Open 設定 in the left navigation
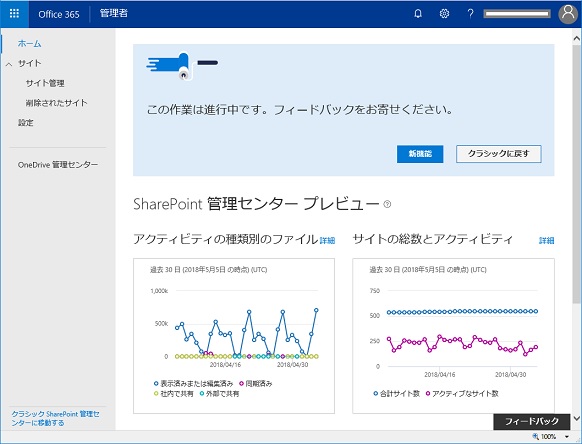The image size is (582, 444). coord(26,123)
